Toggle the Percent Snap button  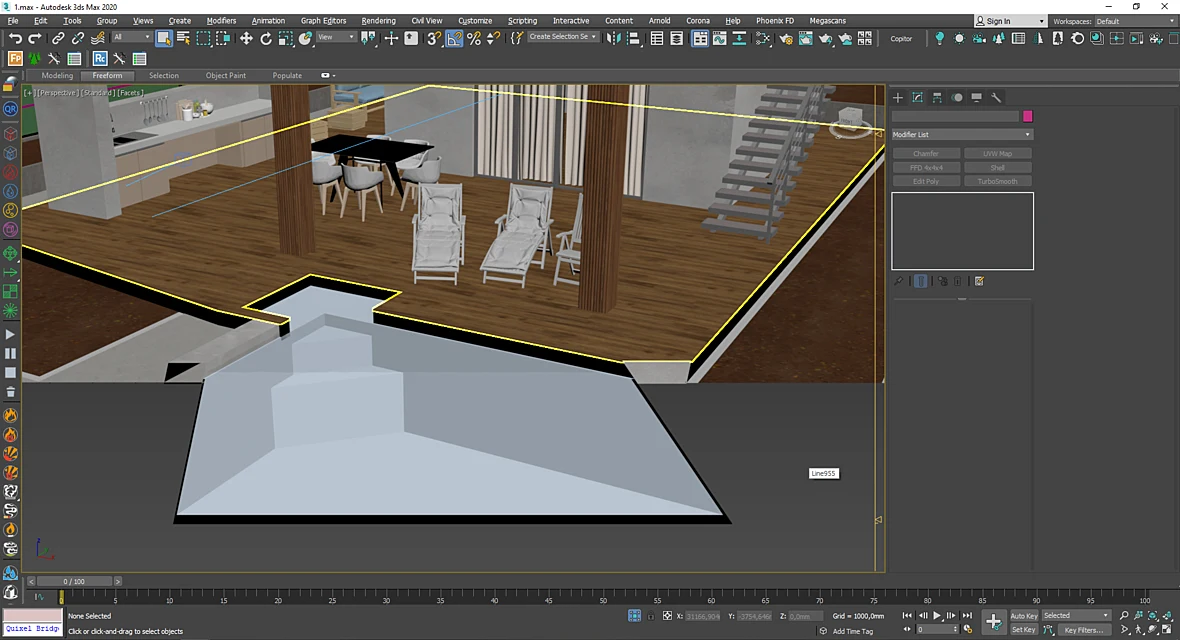(473, 38)
